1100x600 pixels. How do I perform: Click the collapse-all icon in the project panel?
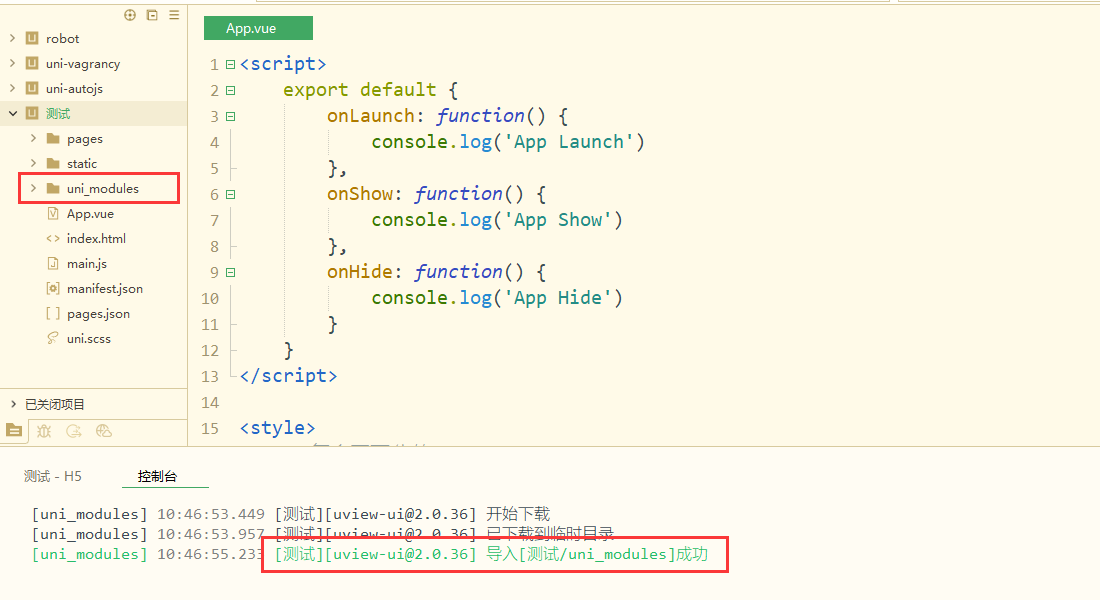(152, 15)
